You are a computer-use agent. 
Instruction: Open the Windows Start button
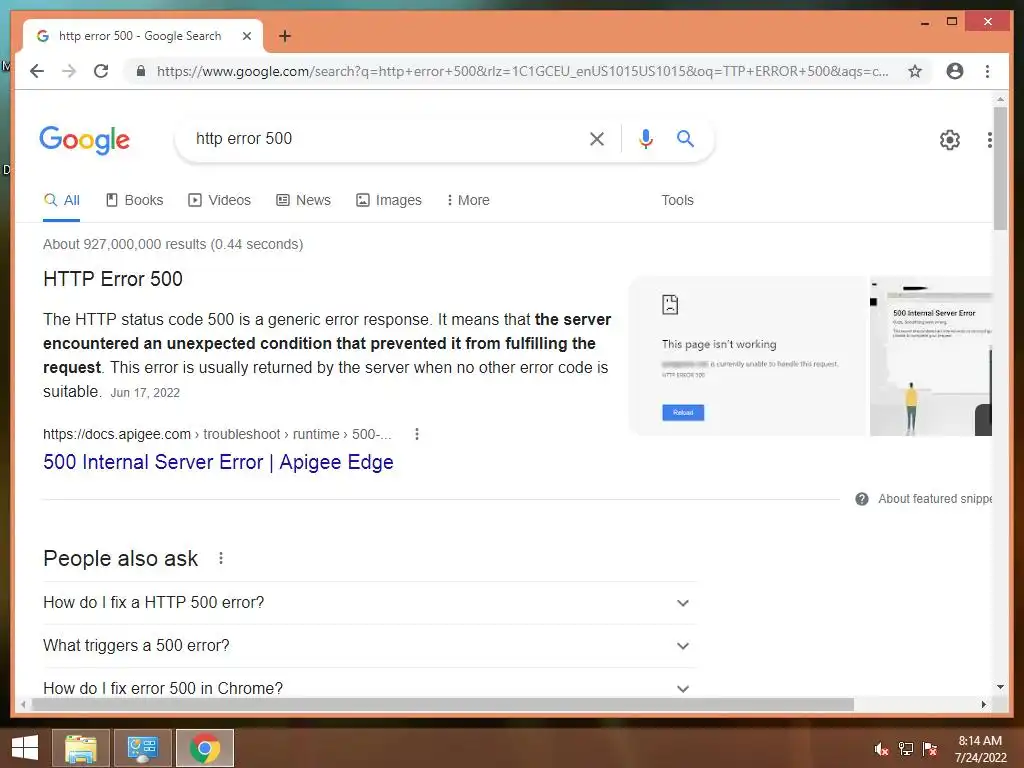[25, 748]
